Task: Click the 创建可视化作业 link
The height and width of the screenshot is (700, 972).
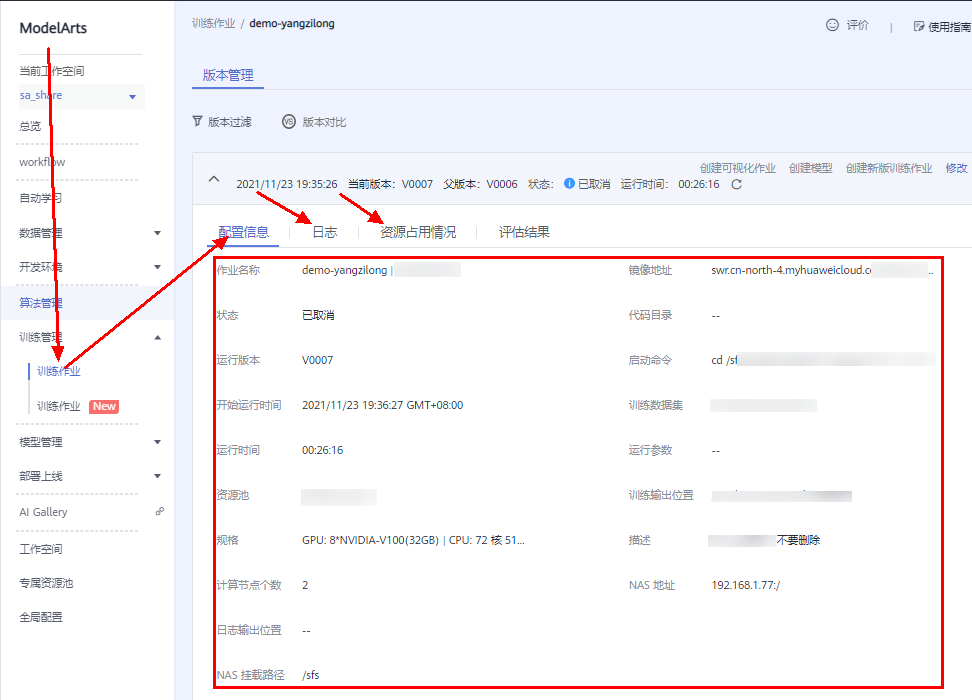Action: (738, 168)
